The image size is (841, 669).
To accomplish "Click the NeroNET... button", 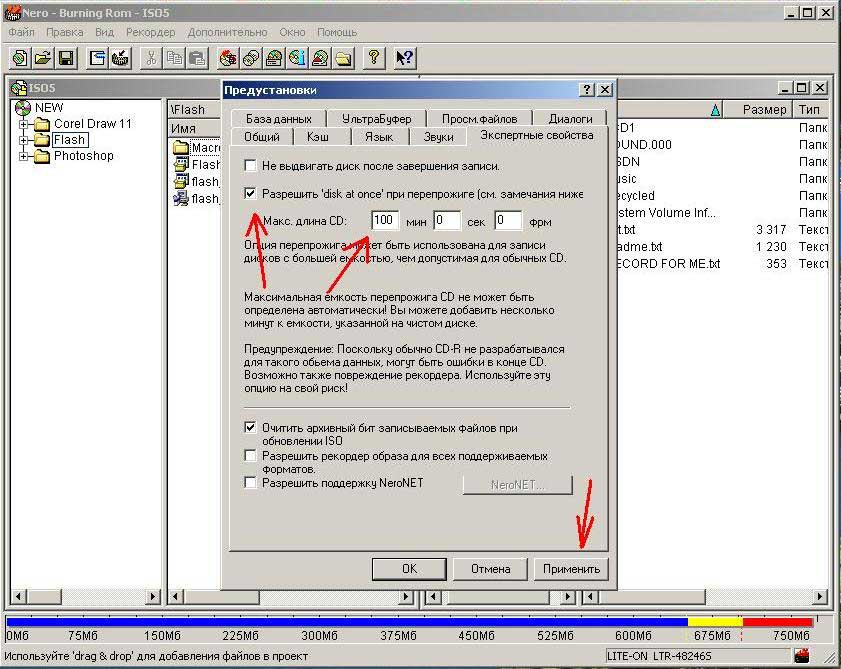I will (518, 485).
